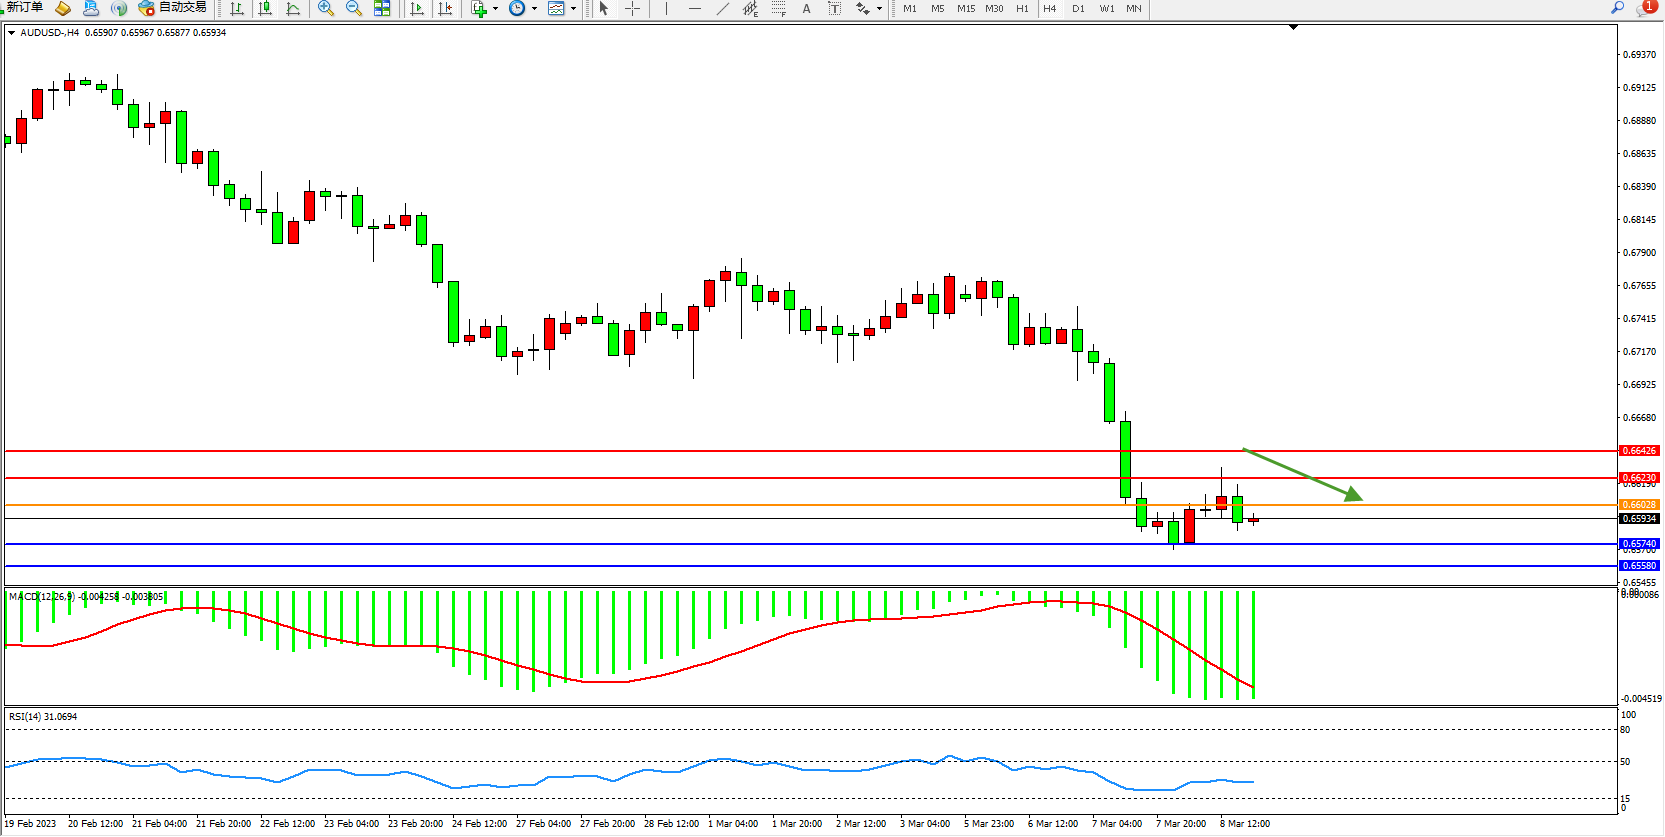Open the indicators list dropdown arrow

pos(495,8)
